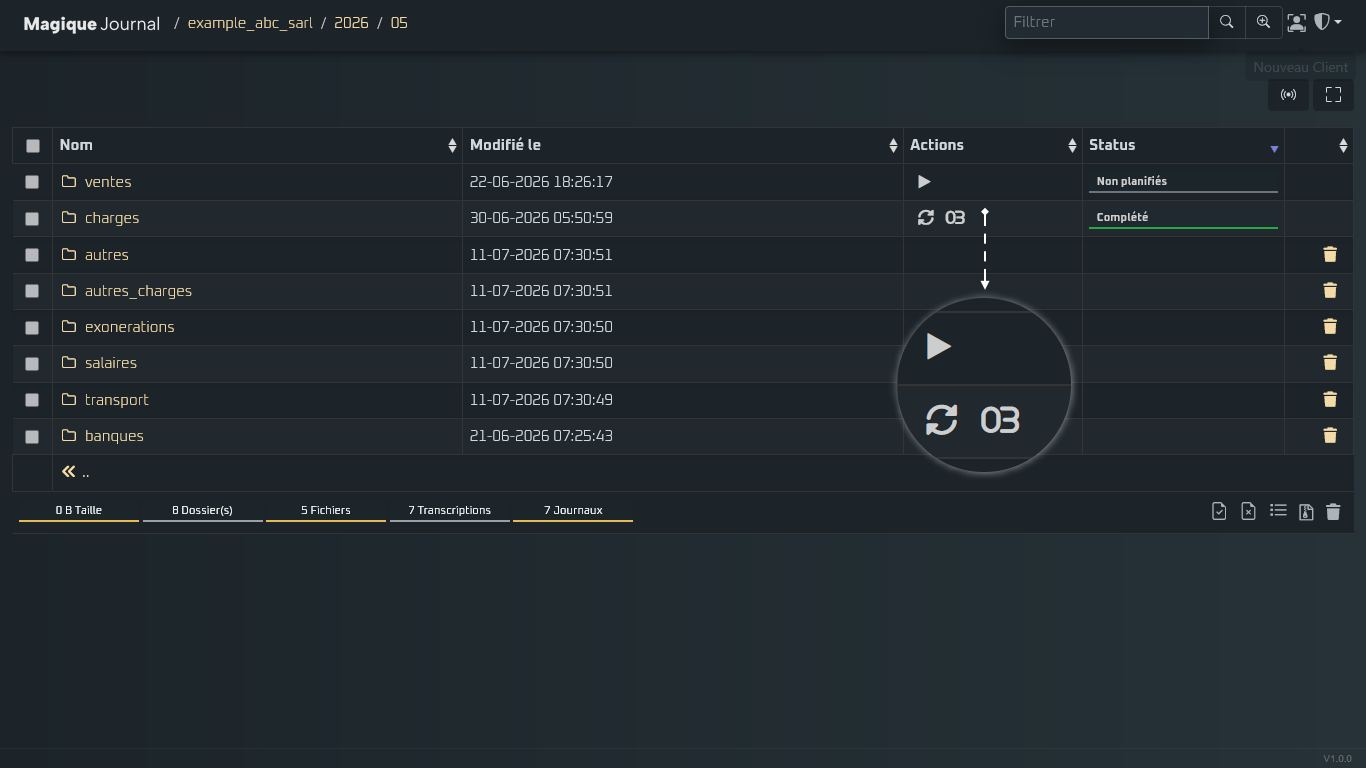Delete the autres folder with its trash icon
Viewport: 1366px width, 768px height.
click(1330, 255)
